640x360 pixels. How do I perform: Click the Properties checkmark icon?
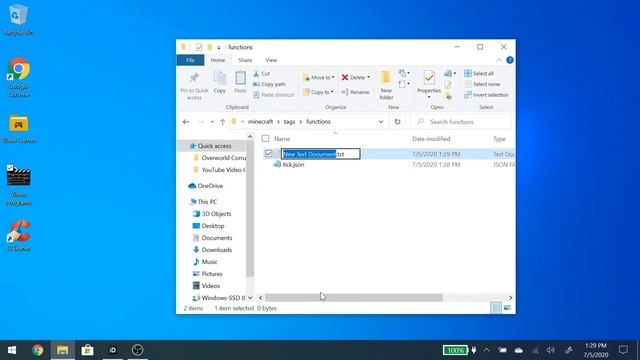[x=429, y=78]
